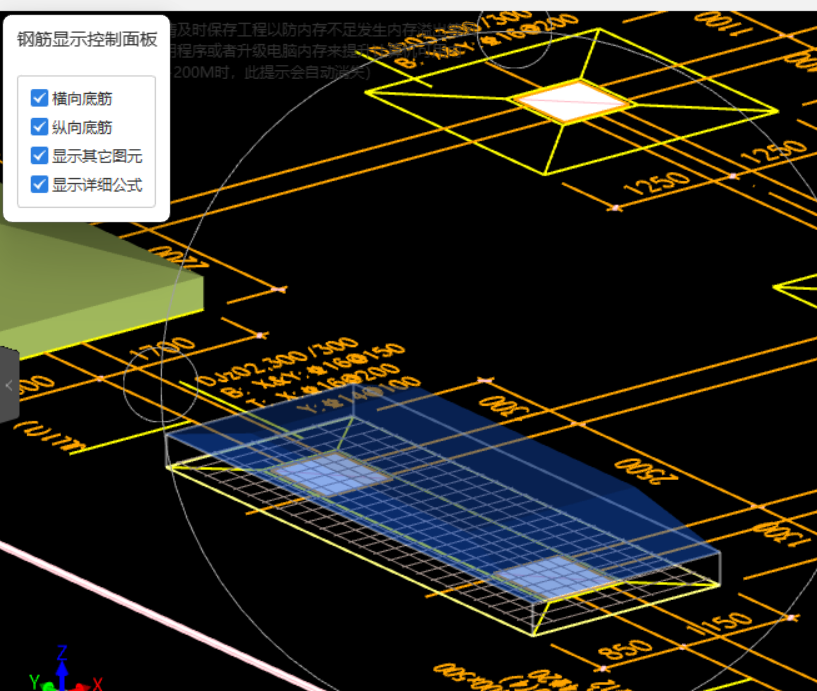817x691 pixels.
Task: Click the DJz02,300/300 foundation label
Action: click(x=279, y=362)
